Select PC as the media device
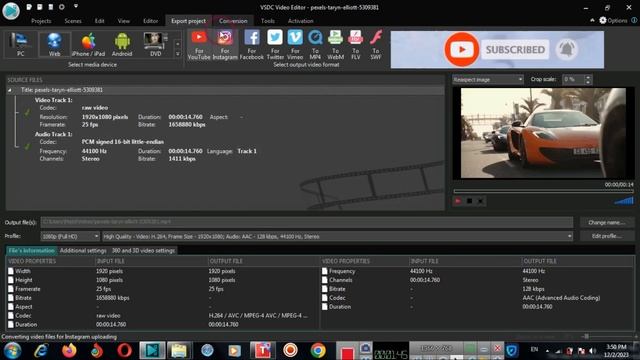640x360 pixels. 20,44
